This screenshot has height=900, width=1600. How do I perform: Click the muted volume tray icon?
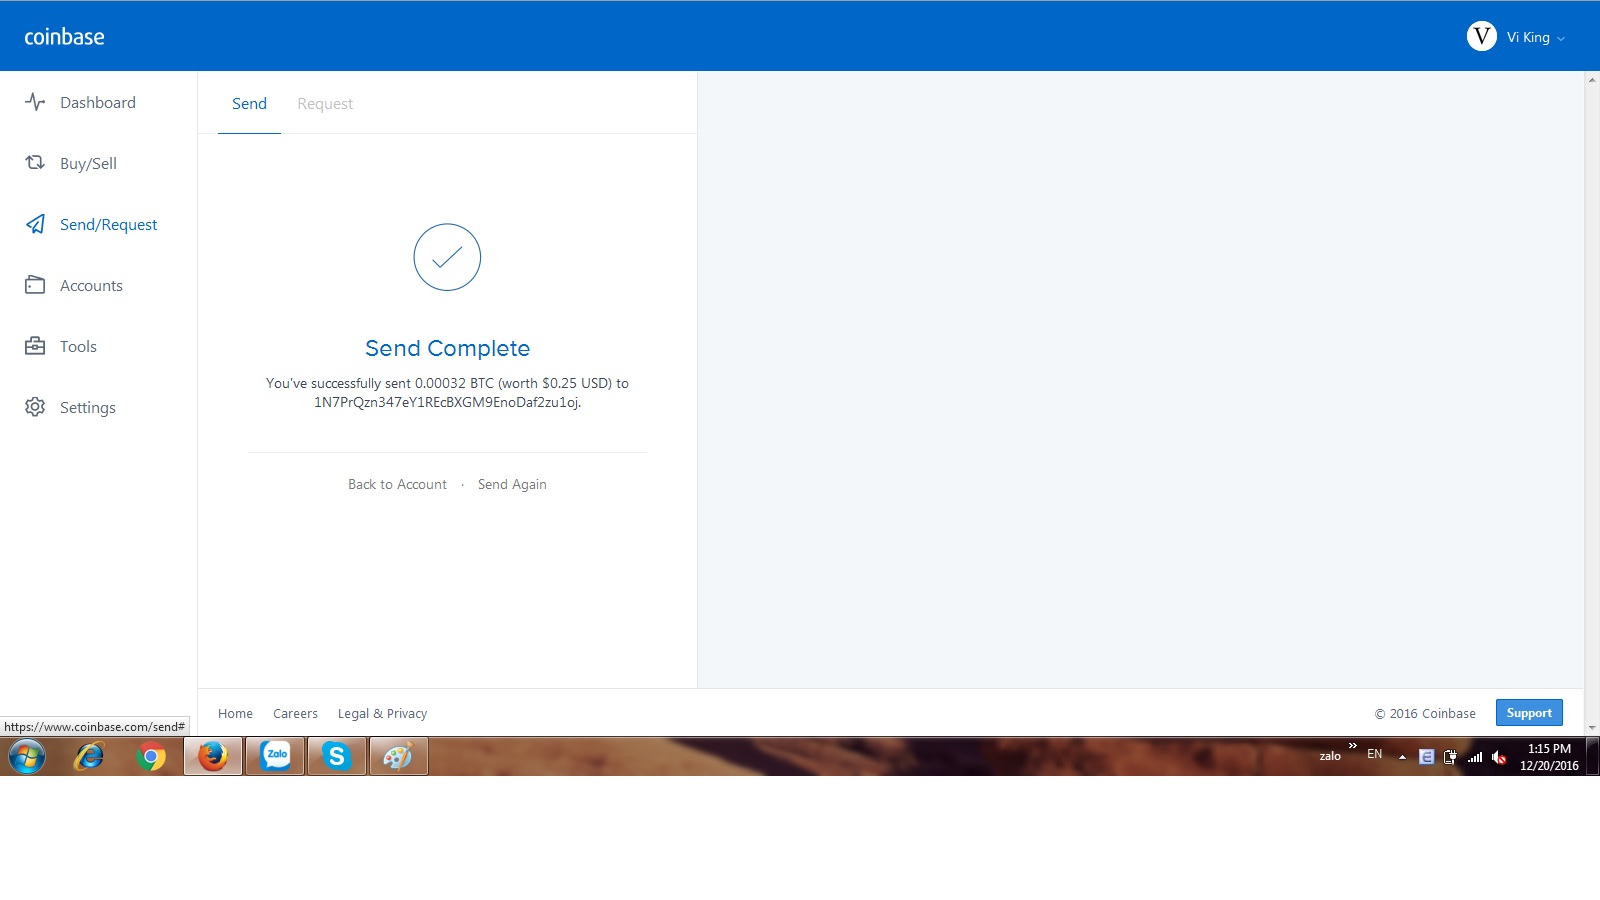[x=1499, y=757]
